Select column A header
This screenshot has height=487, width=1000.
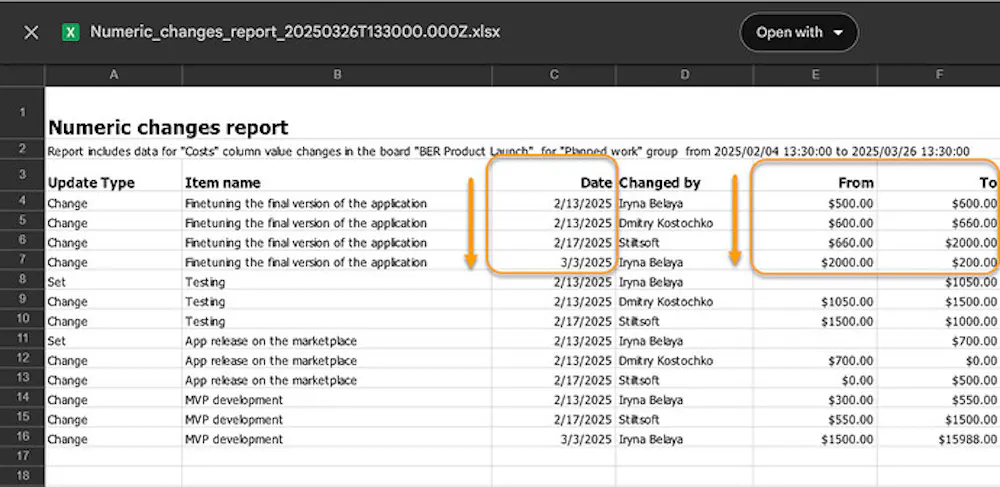(113, 75)
